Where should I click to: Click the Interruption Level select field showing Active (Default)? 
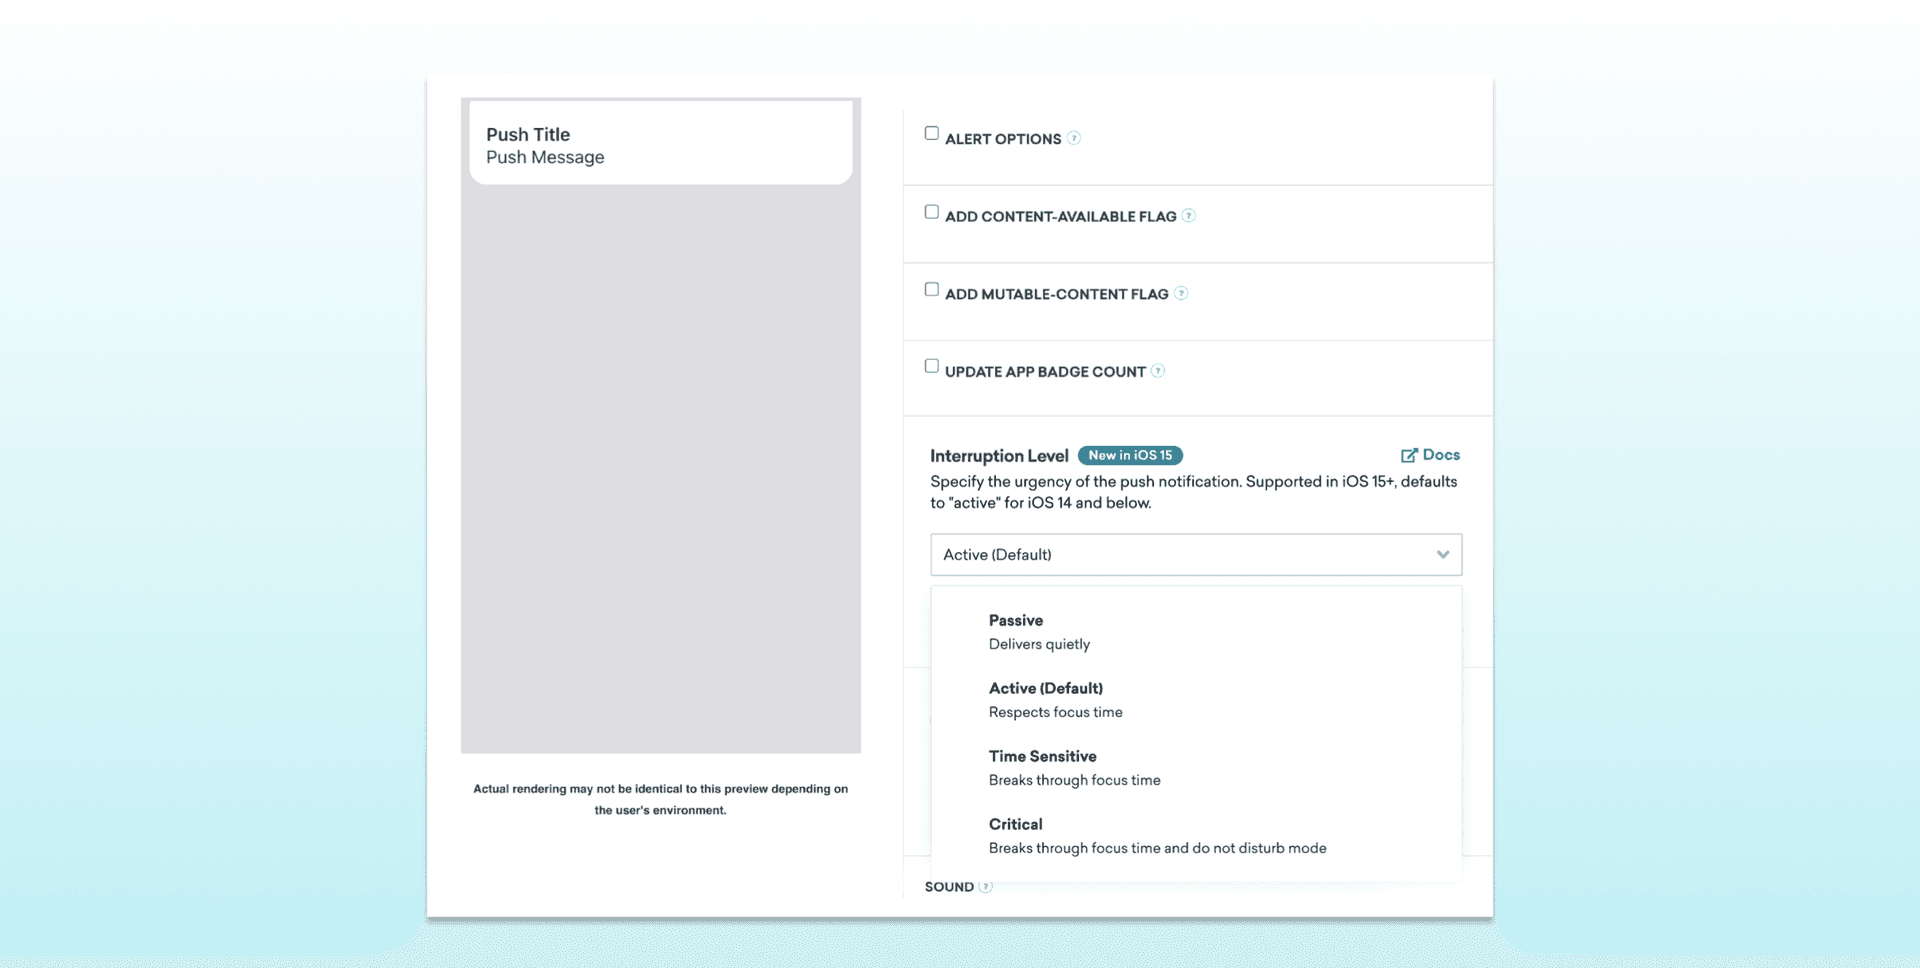coord(1180,555)
